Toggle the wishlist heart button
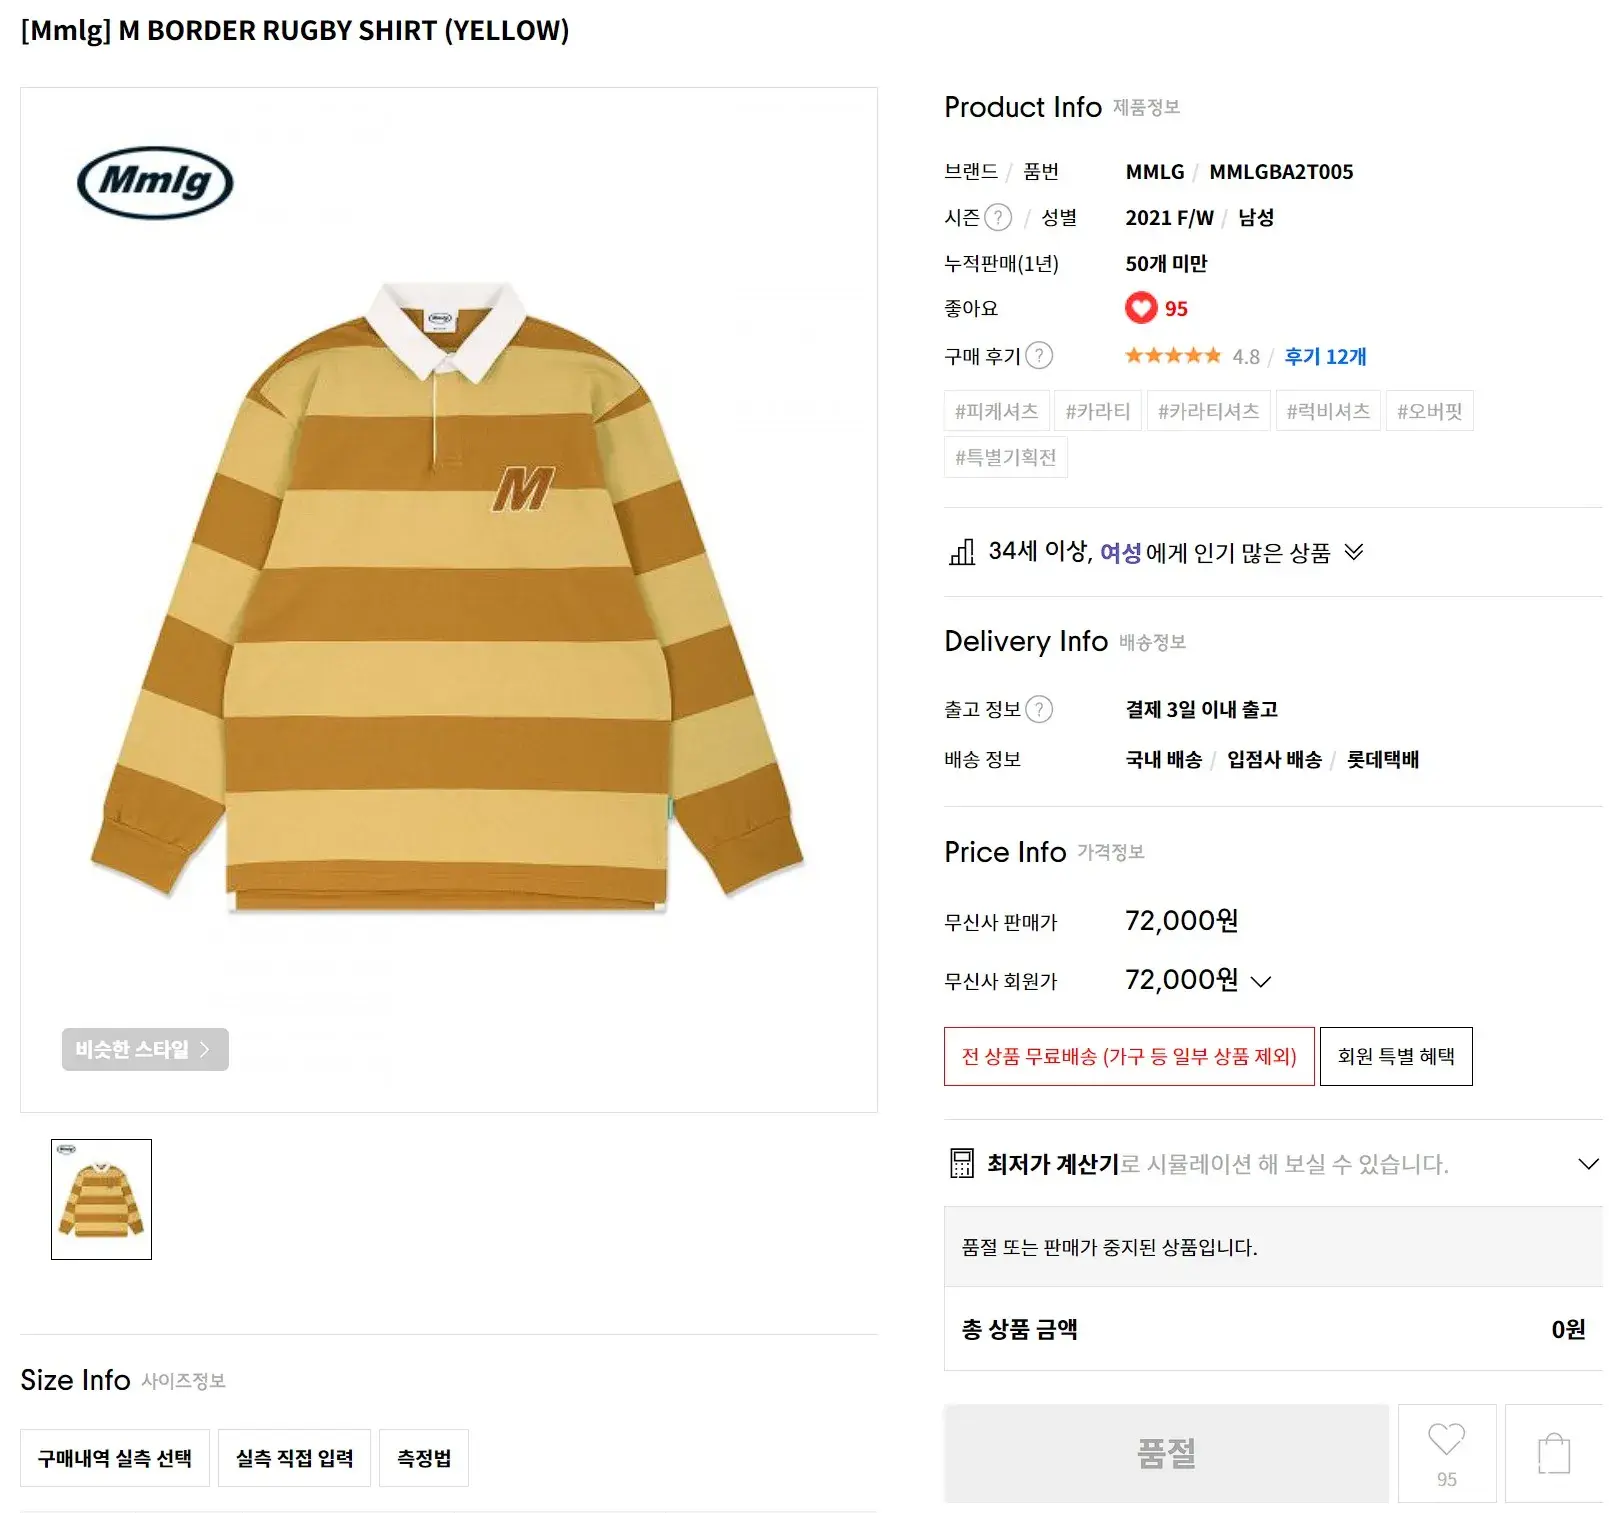Screen dimensions: 1609x1513 1446,1452
